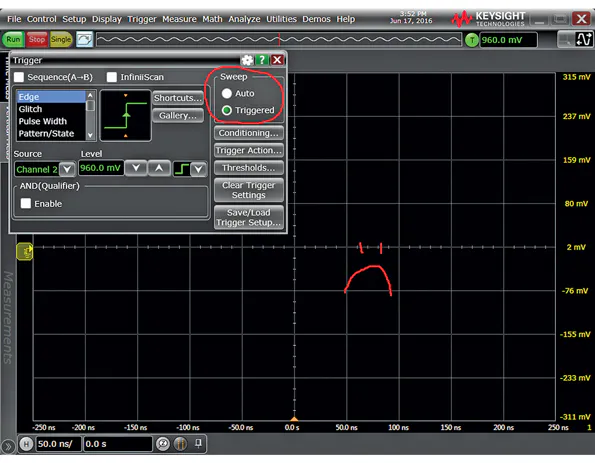Click the zoom icon in top-right toolbar
595x463 pixels.
(565, 39)
